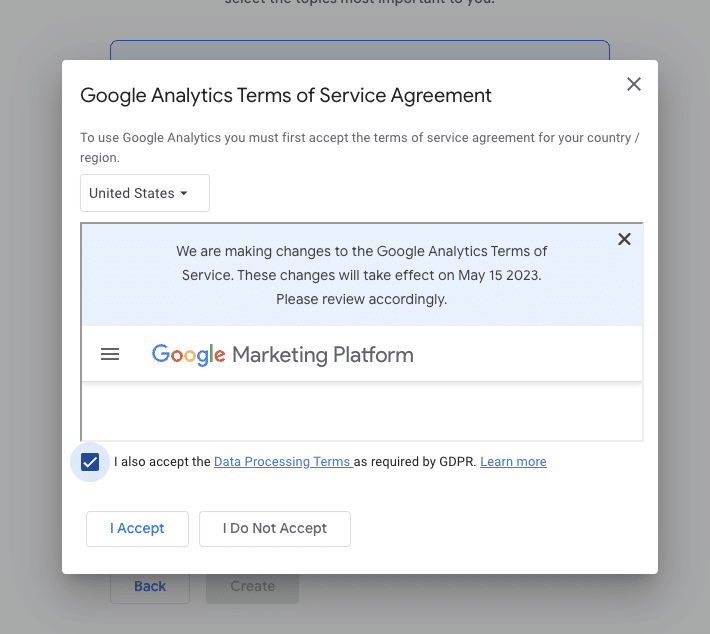Click the greyed Create button behind dialog
Screen dimensions: 710x634
point(252,588)
